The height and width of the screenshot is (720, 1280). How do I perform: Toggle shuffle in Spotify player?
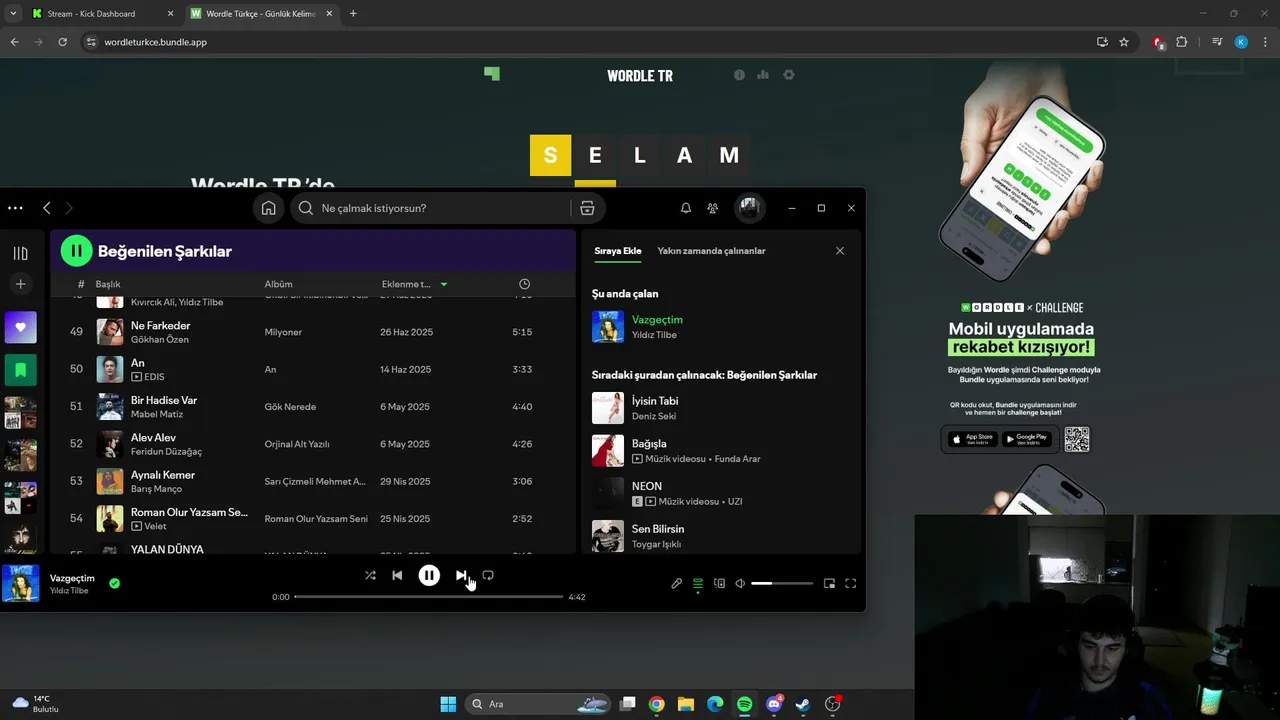click(370, 575)
